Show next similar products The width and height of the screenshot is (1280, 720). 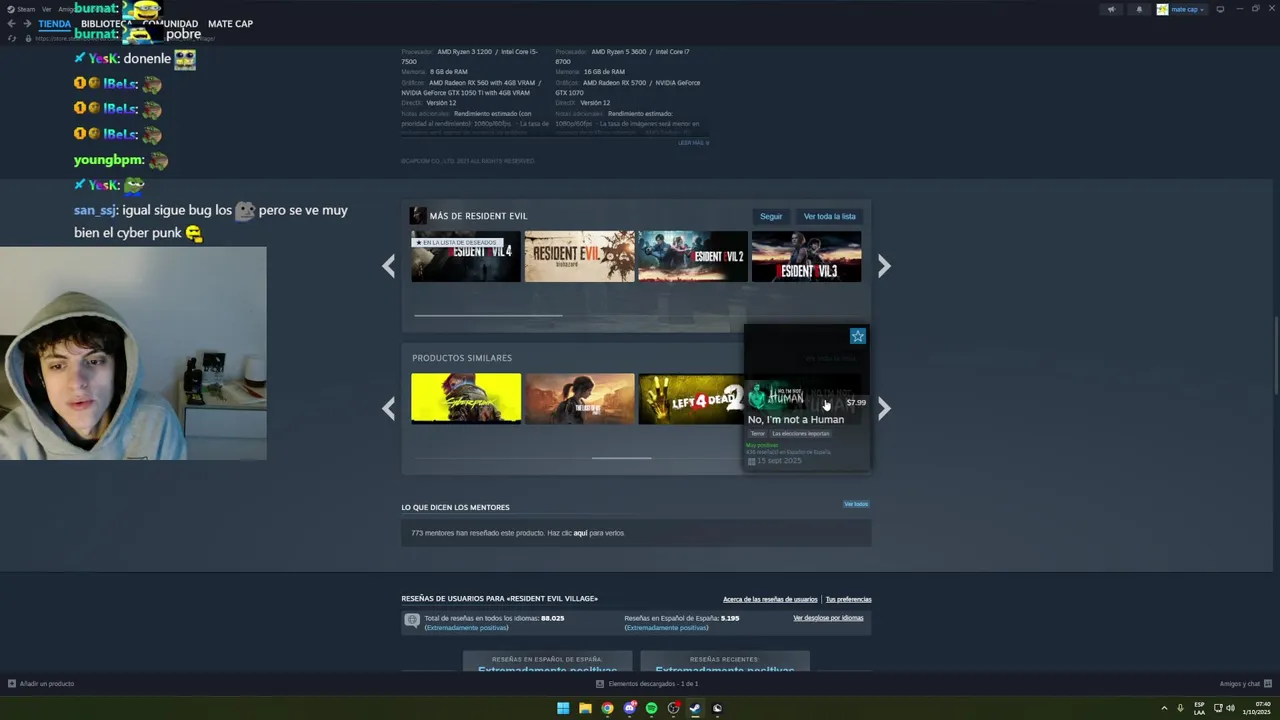(884, 408)
